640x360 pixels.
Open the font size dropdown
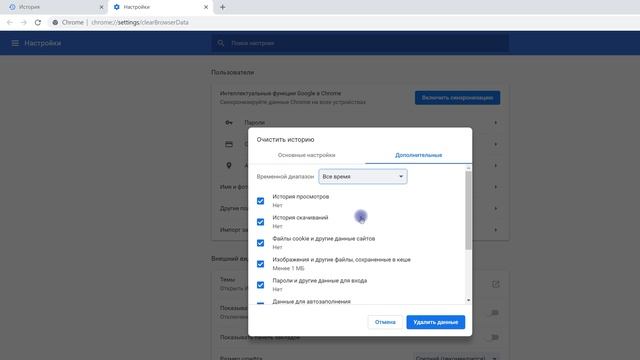pyautogui.click(x=456, y=358)
